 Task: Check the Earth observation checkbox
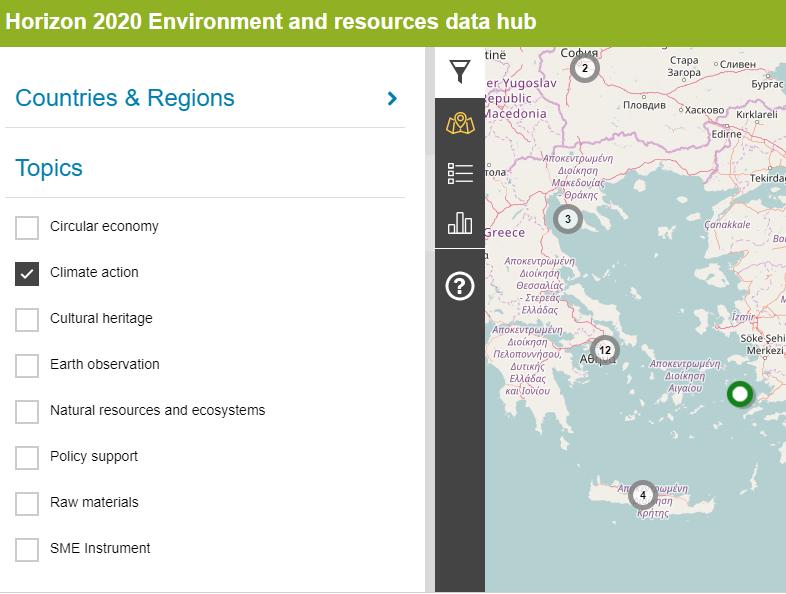[x=27, y=366]
